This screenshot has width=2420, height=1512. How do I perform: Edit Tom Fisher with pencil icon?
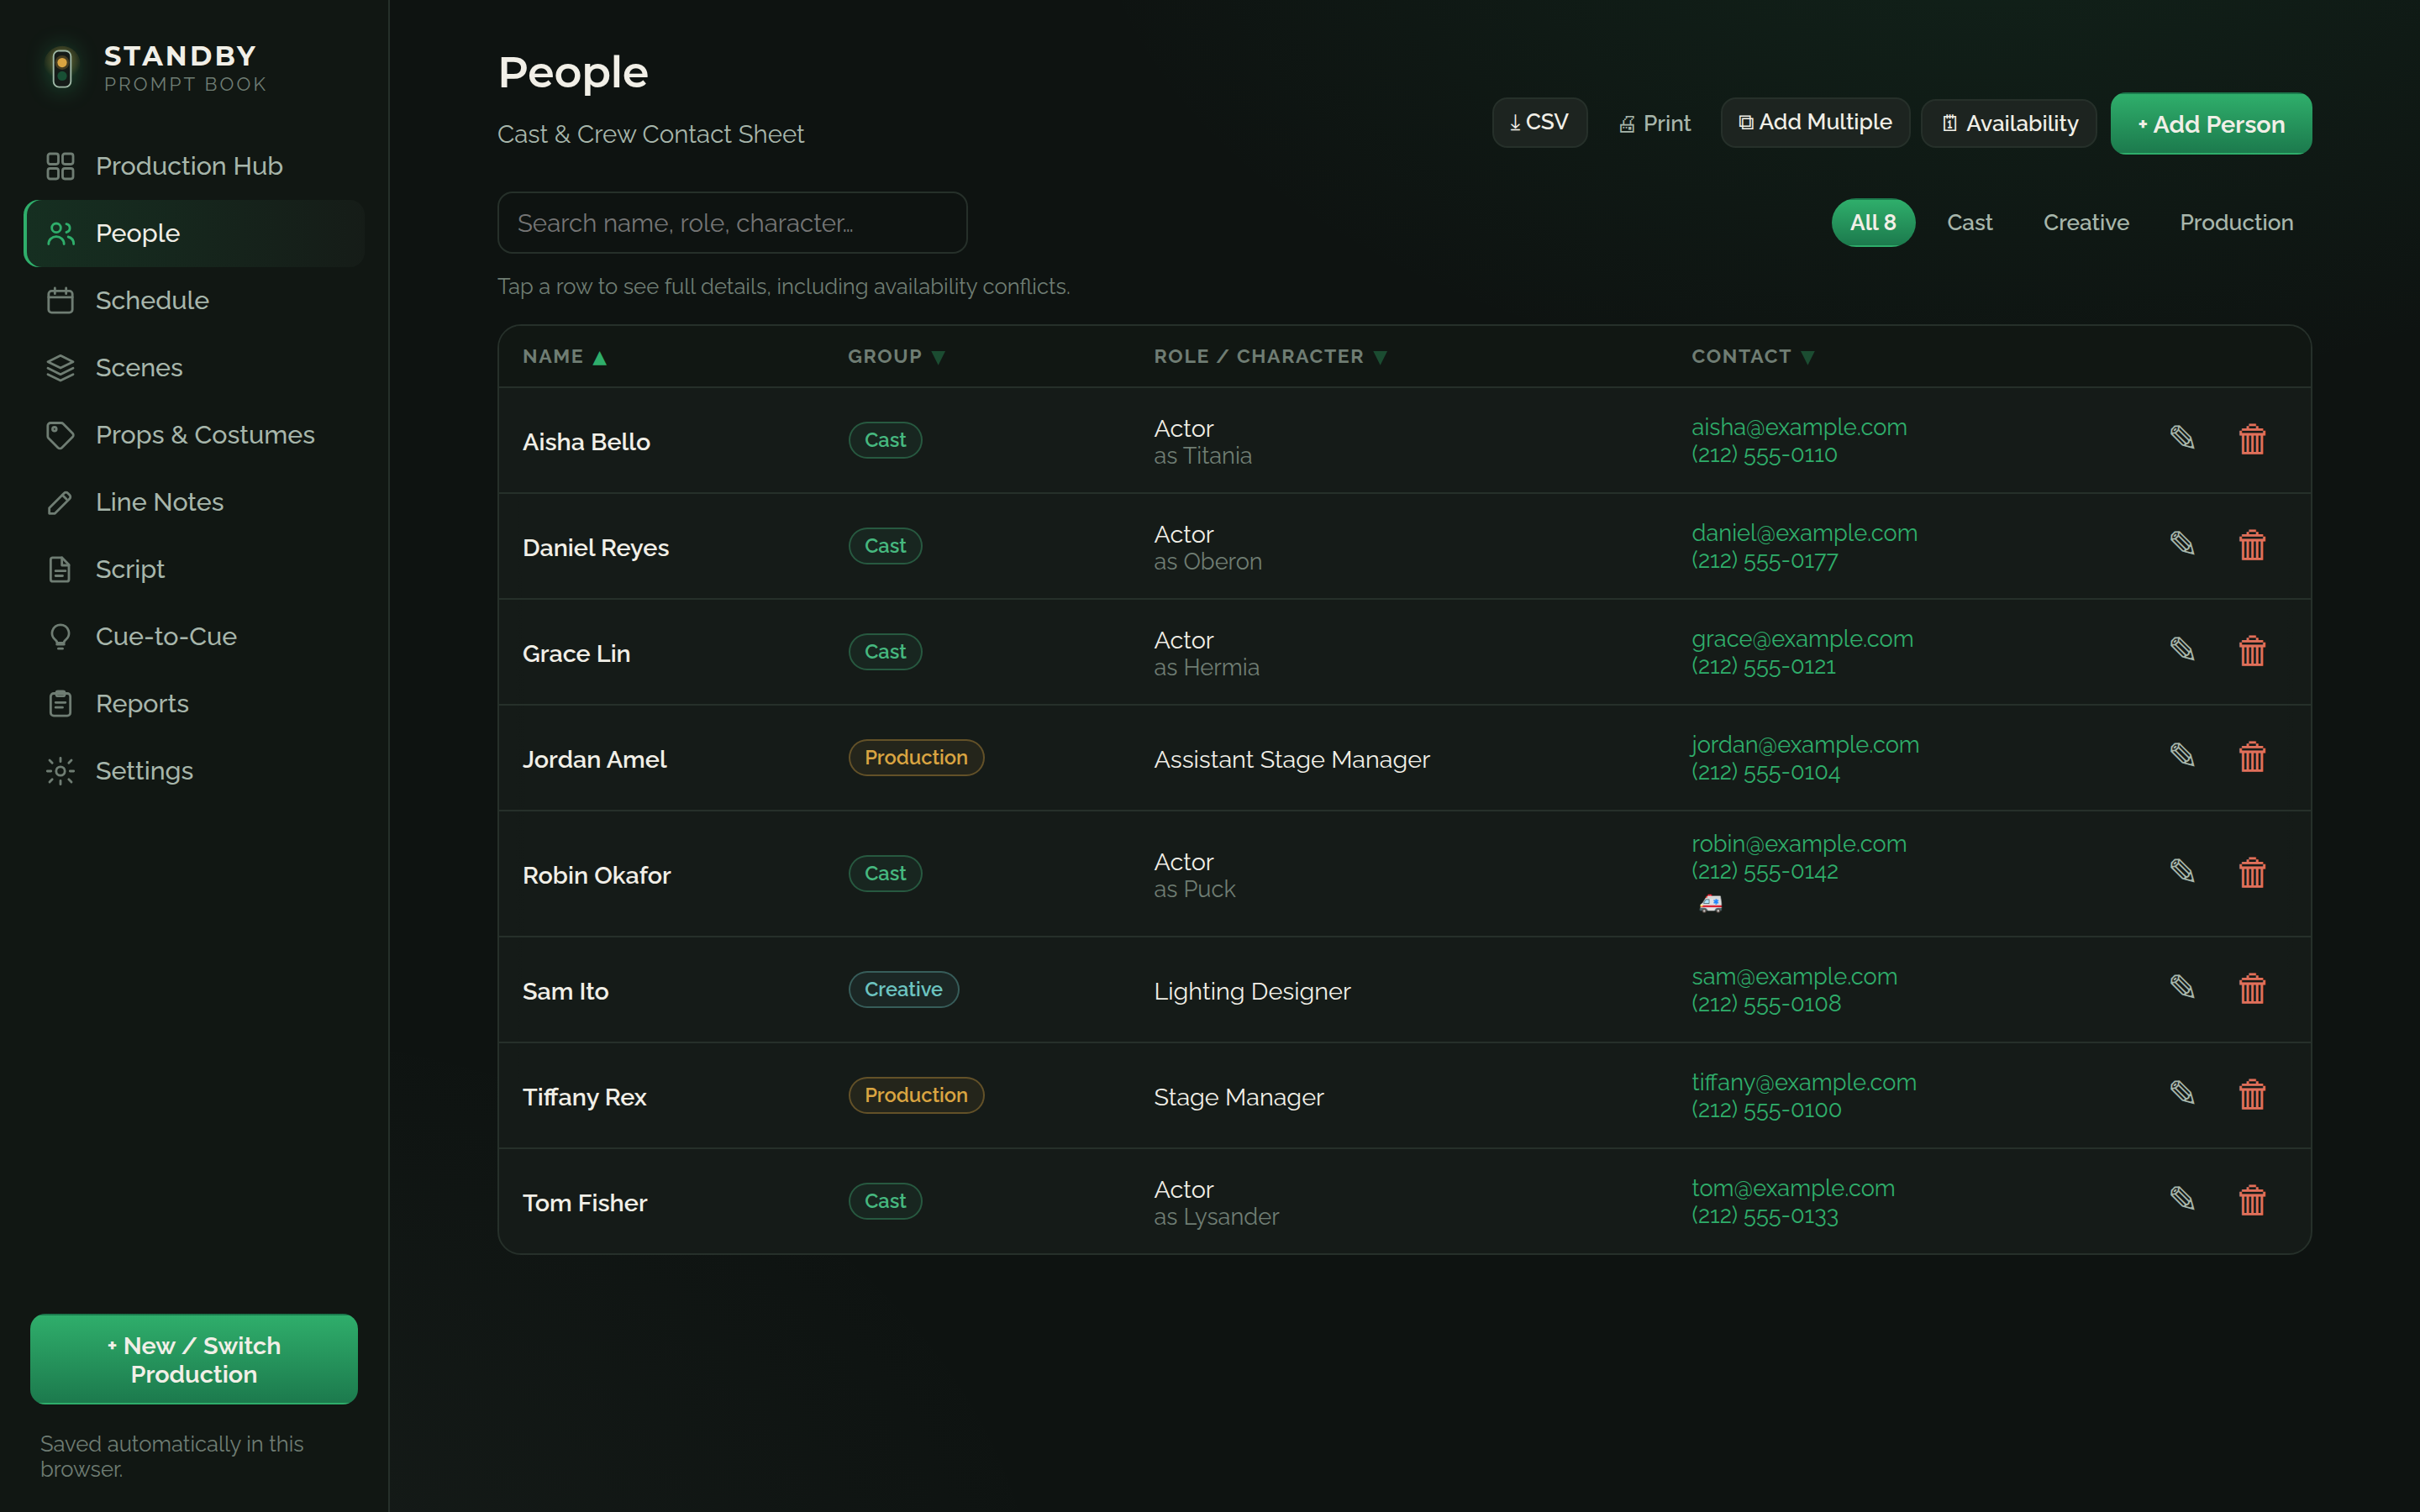coord(2182,1200)
